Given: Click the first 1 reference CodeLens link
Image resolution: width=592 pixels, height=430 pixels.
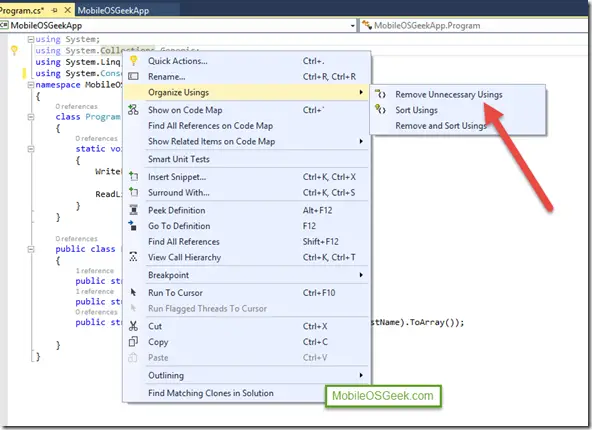Looking at the screenshot, I should click(x=94, y=271).
